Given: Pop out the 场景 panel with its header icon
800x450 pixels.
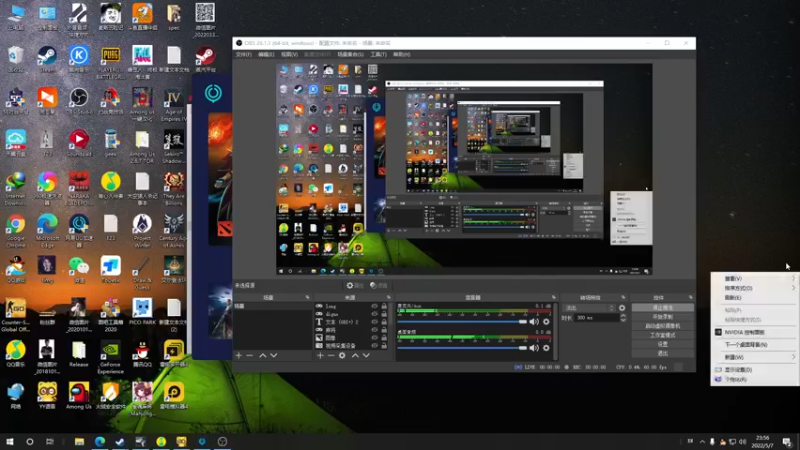Looking at the screenshot, I should (307, 297).
